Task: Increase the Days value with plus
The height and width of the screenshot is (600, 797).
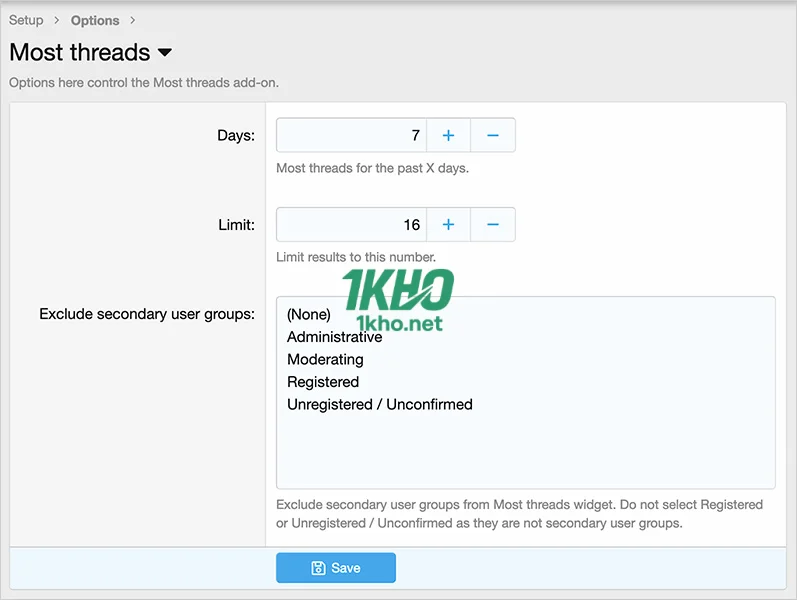Action: click(x=448, y=135)
